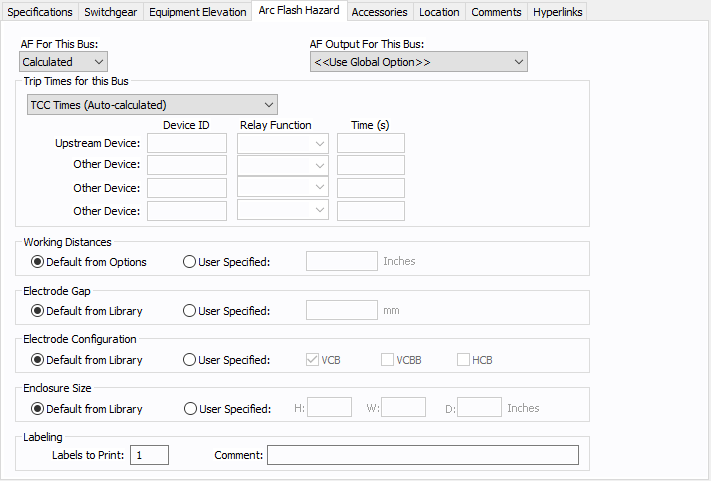Screen dimensions: 711x481
Task: Enable the HCB checkbox
Action: click(464, 360)
